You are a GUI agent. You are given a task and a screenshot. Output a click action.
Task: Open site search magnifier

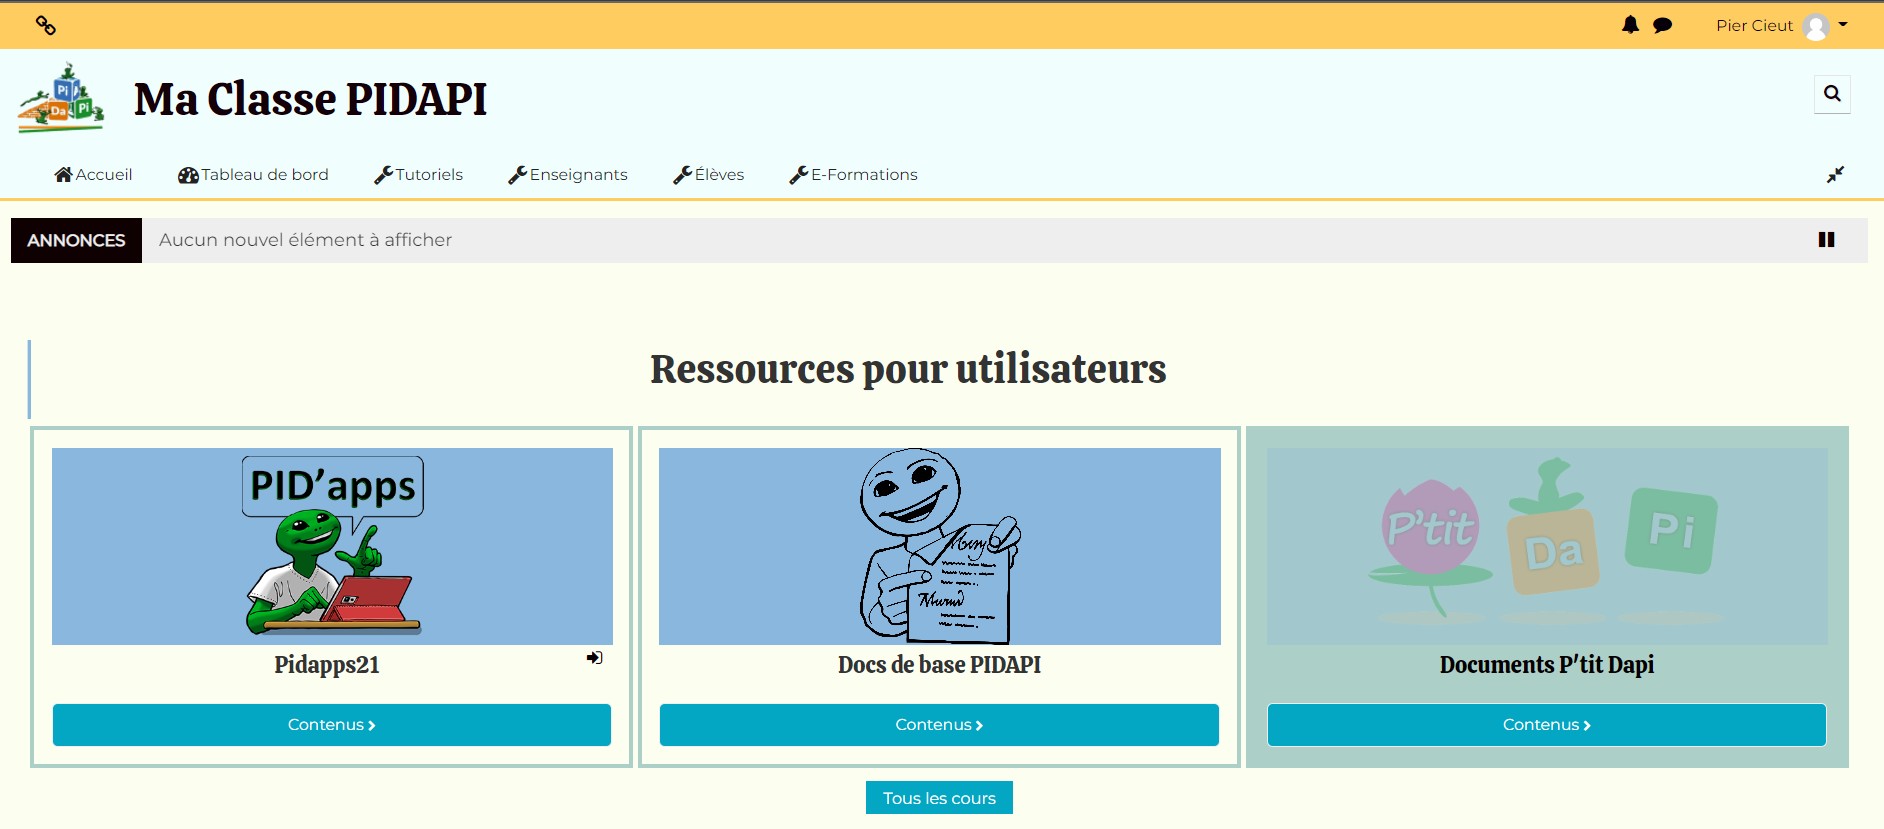click(x=1832, y=94)
